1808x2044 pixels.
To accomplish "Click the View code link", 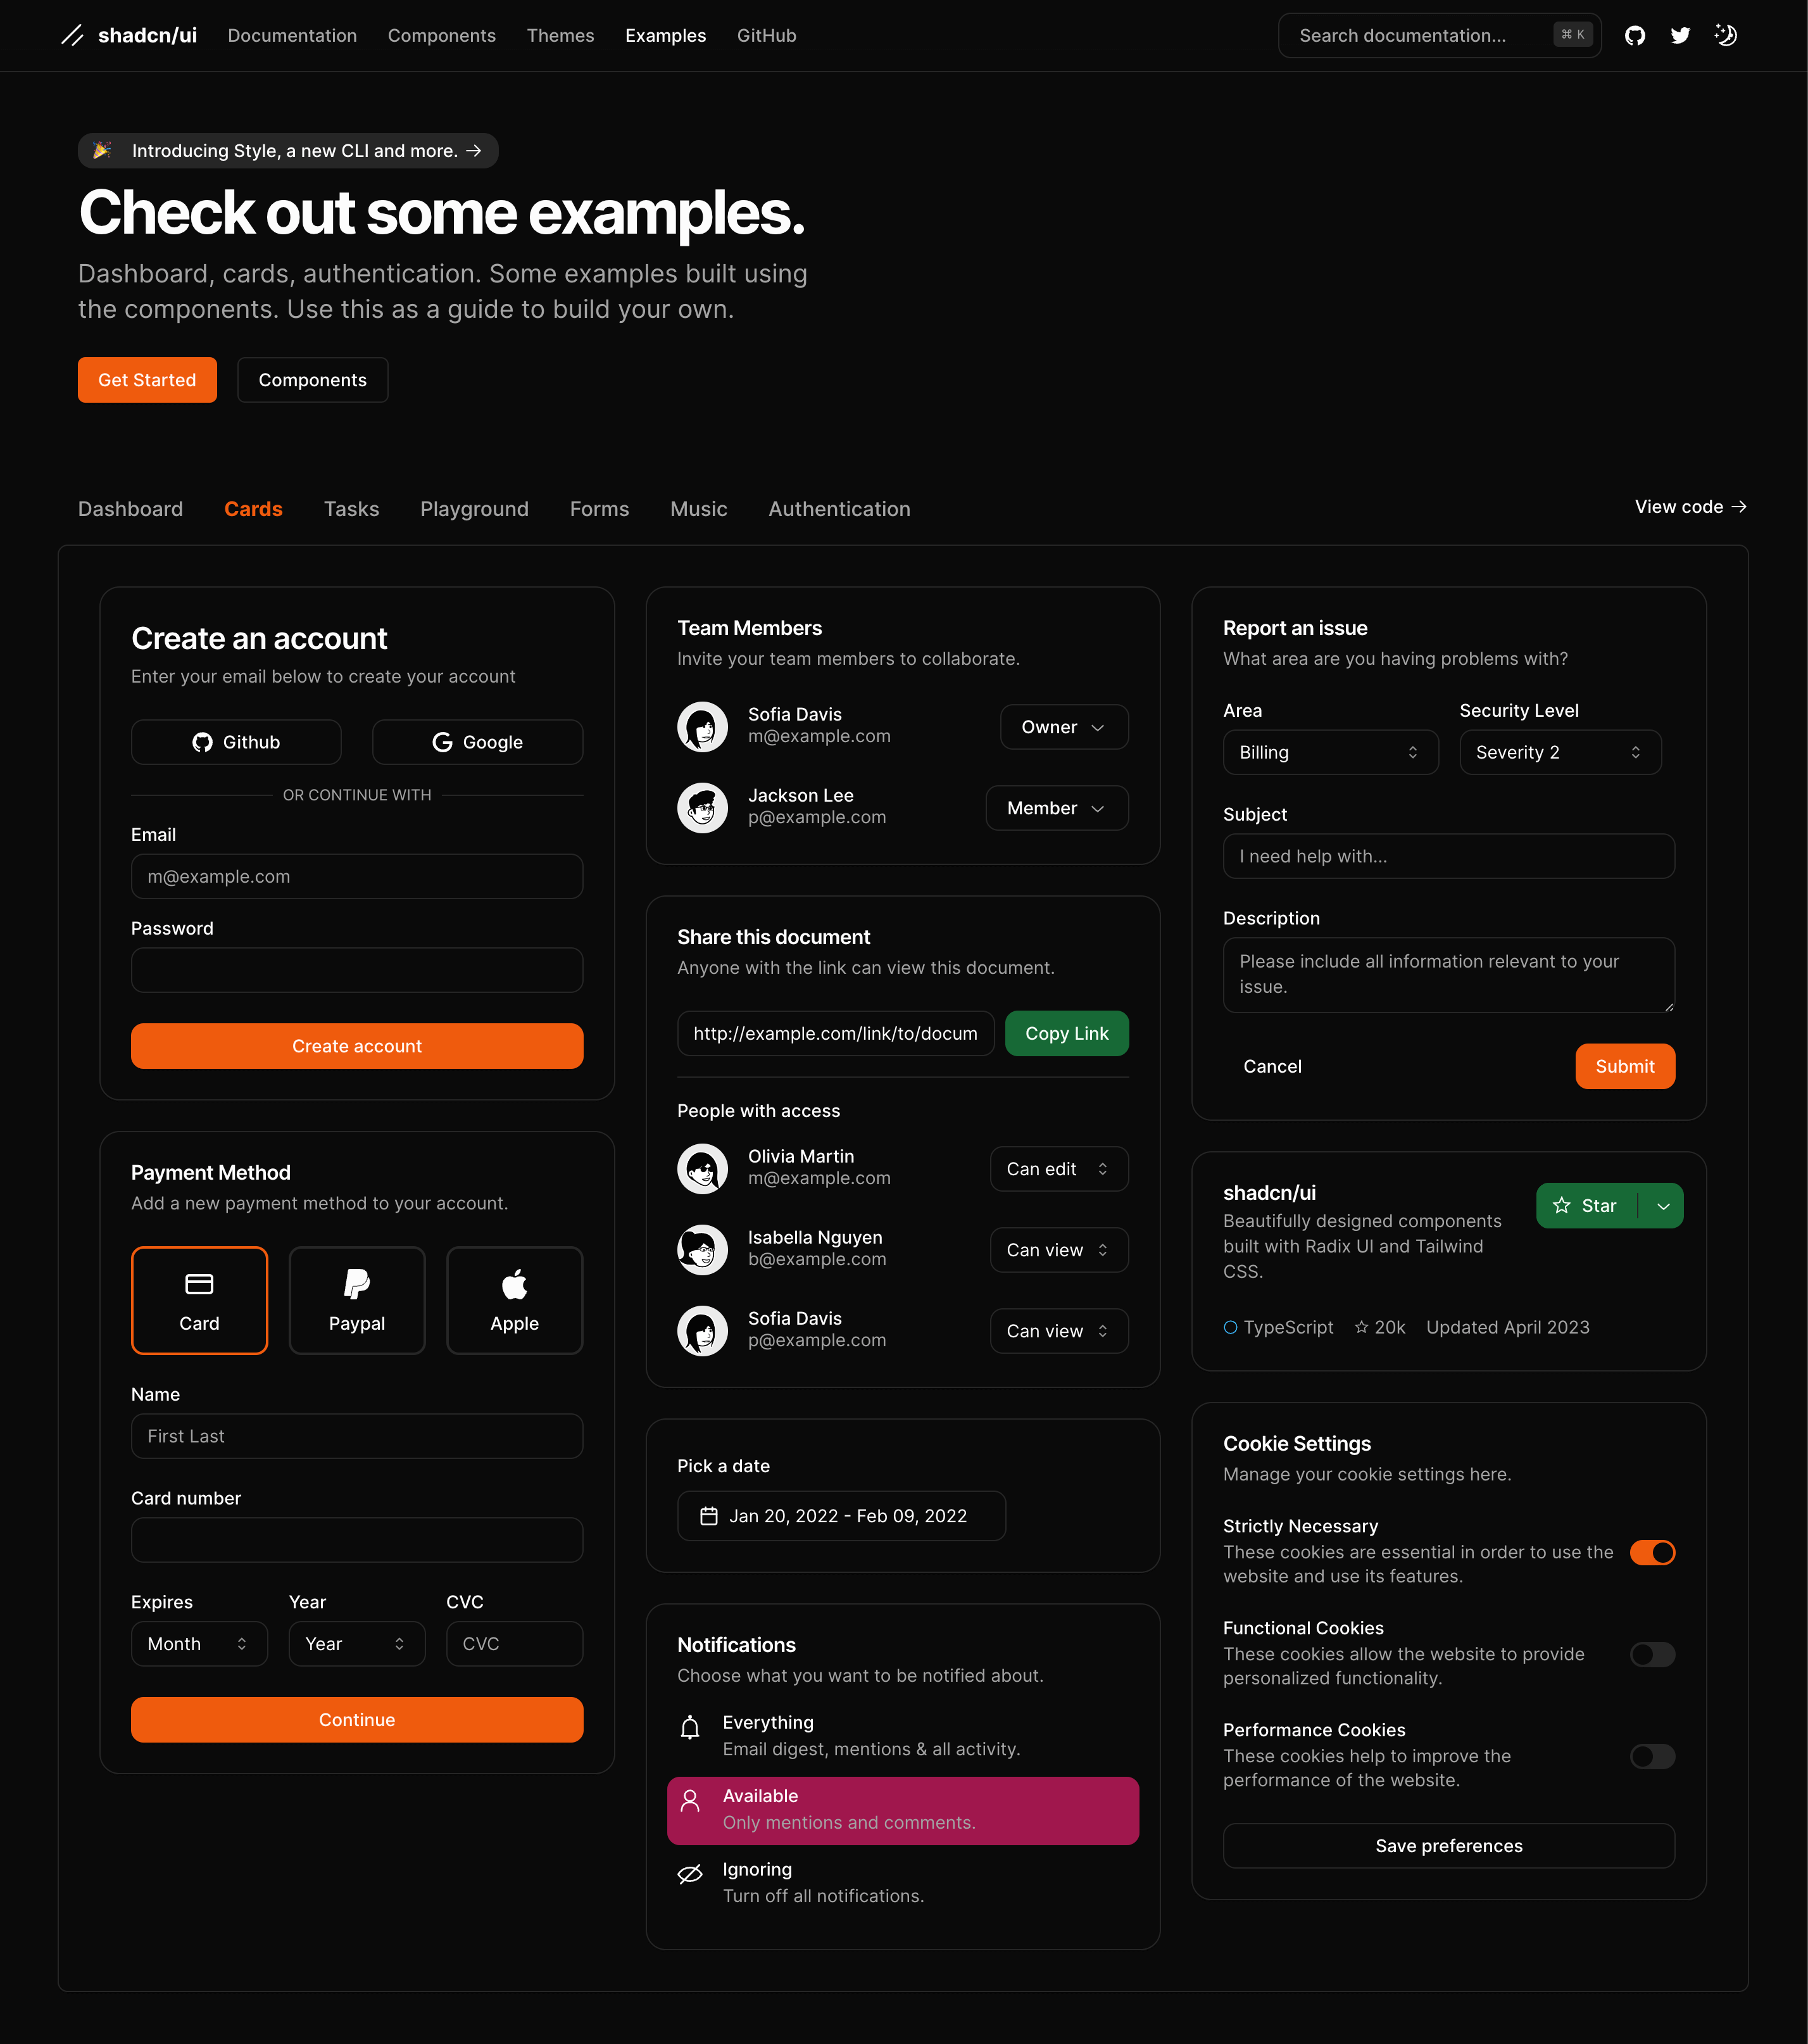I will tap(1690, 507).
